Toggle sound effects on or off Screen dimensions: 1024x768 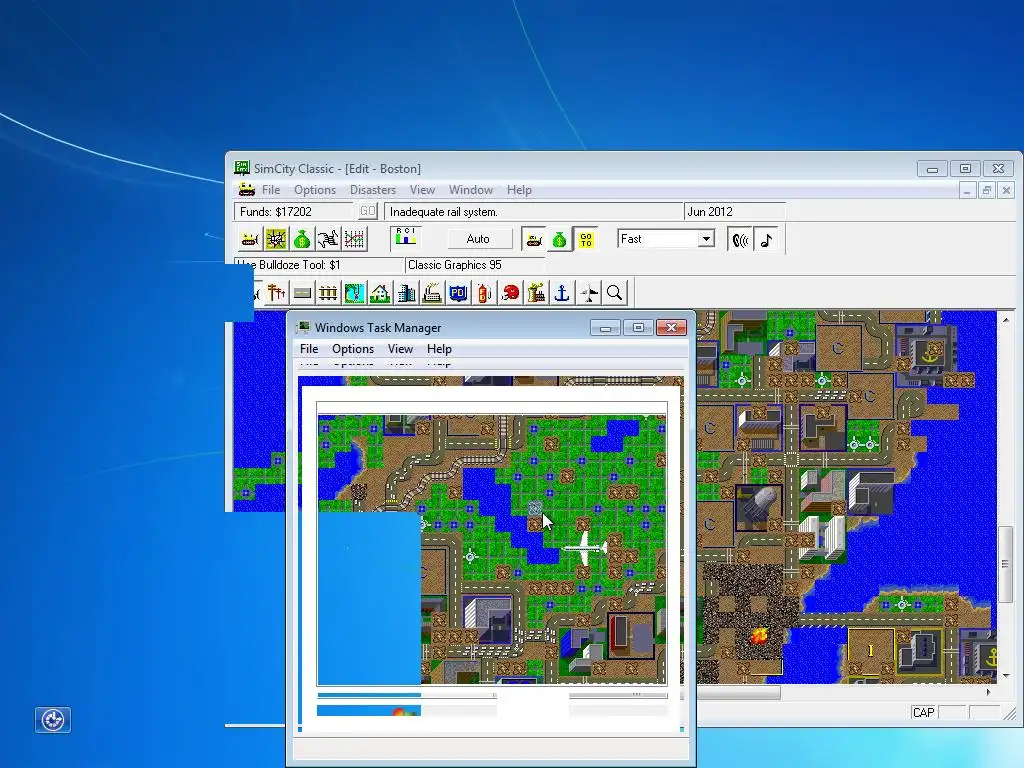pyautogui.click(x=740, y=239)
